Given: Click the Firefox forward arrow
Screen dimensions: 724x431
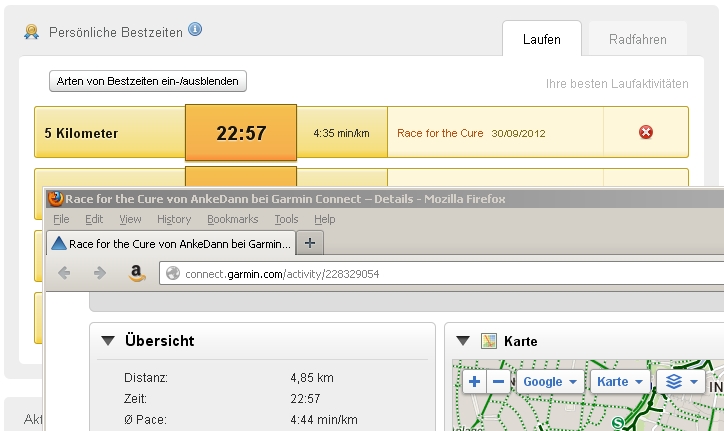Looking at the screenshot, I should pos(99,273).
